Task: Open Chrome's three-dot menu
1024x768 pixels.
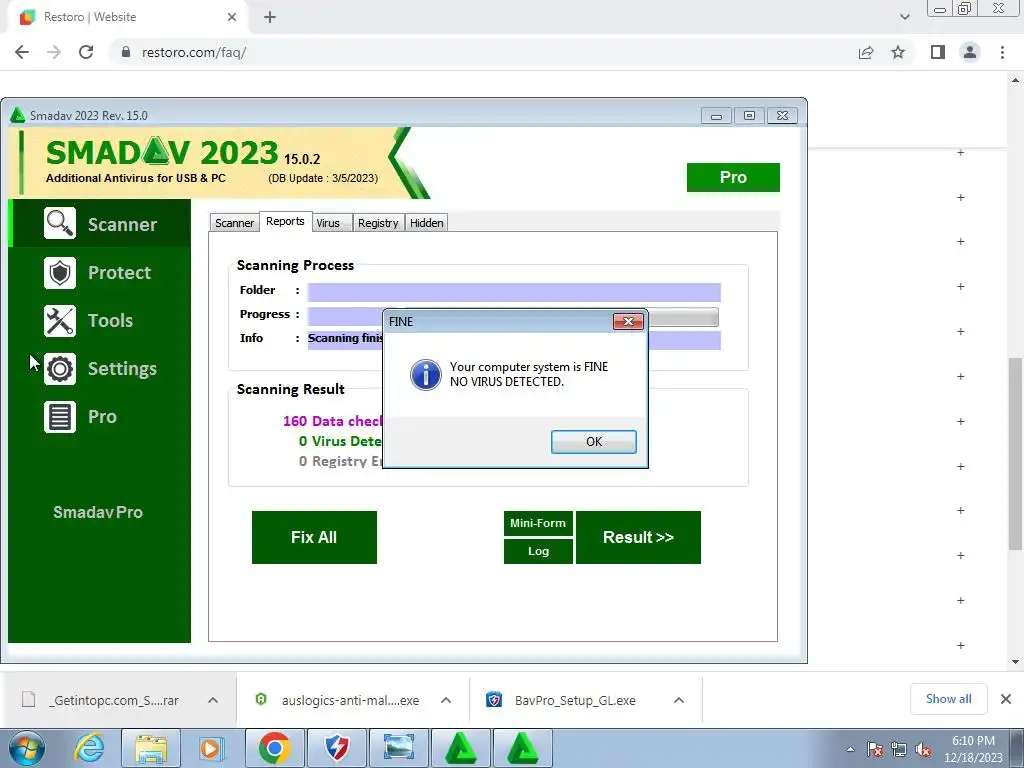Action: click(x=1002, y=52)
